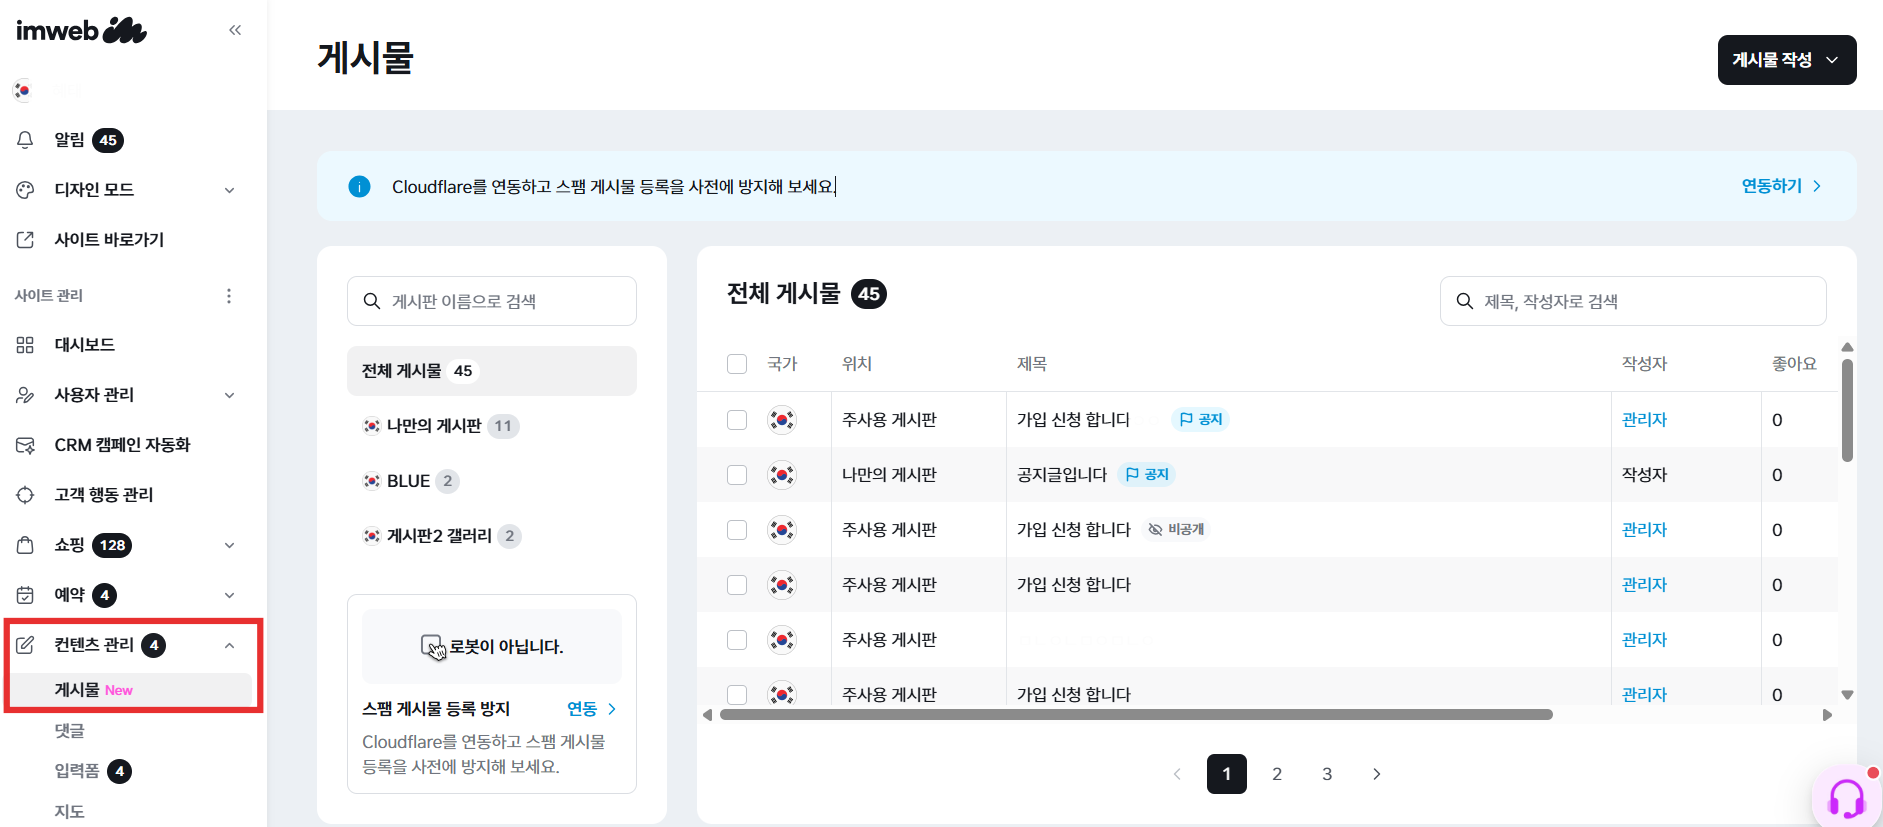Screen dimensions: 1883x827
Task: Click the target icon for 고객 행동 관리
Action: click(25, 495)
